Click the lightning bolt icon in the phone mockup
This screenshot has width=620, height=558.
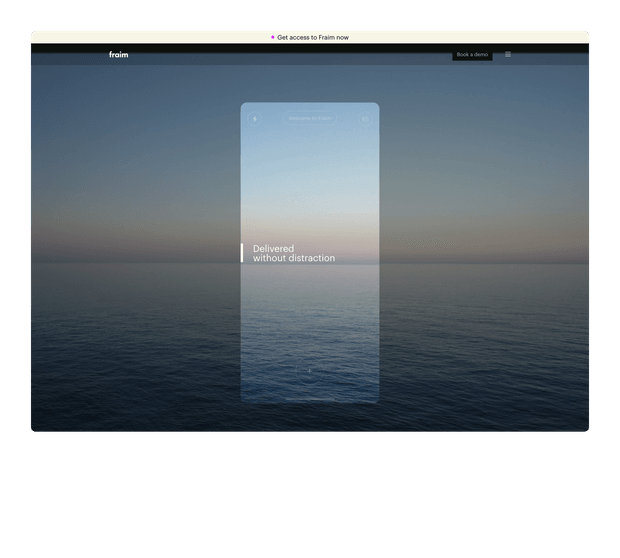point(254,119)
